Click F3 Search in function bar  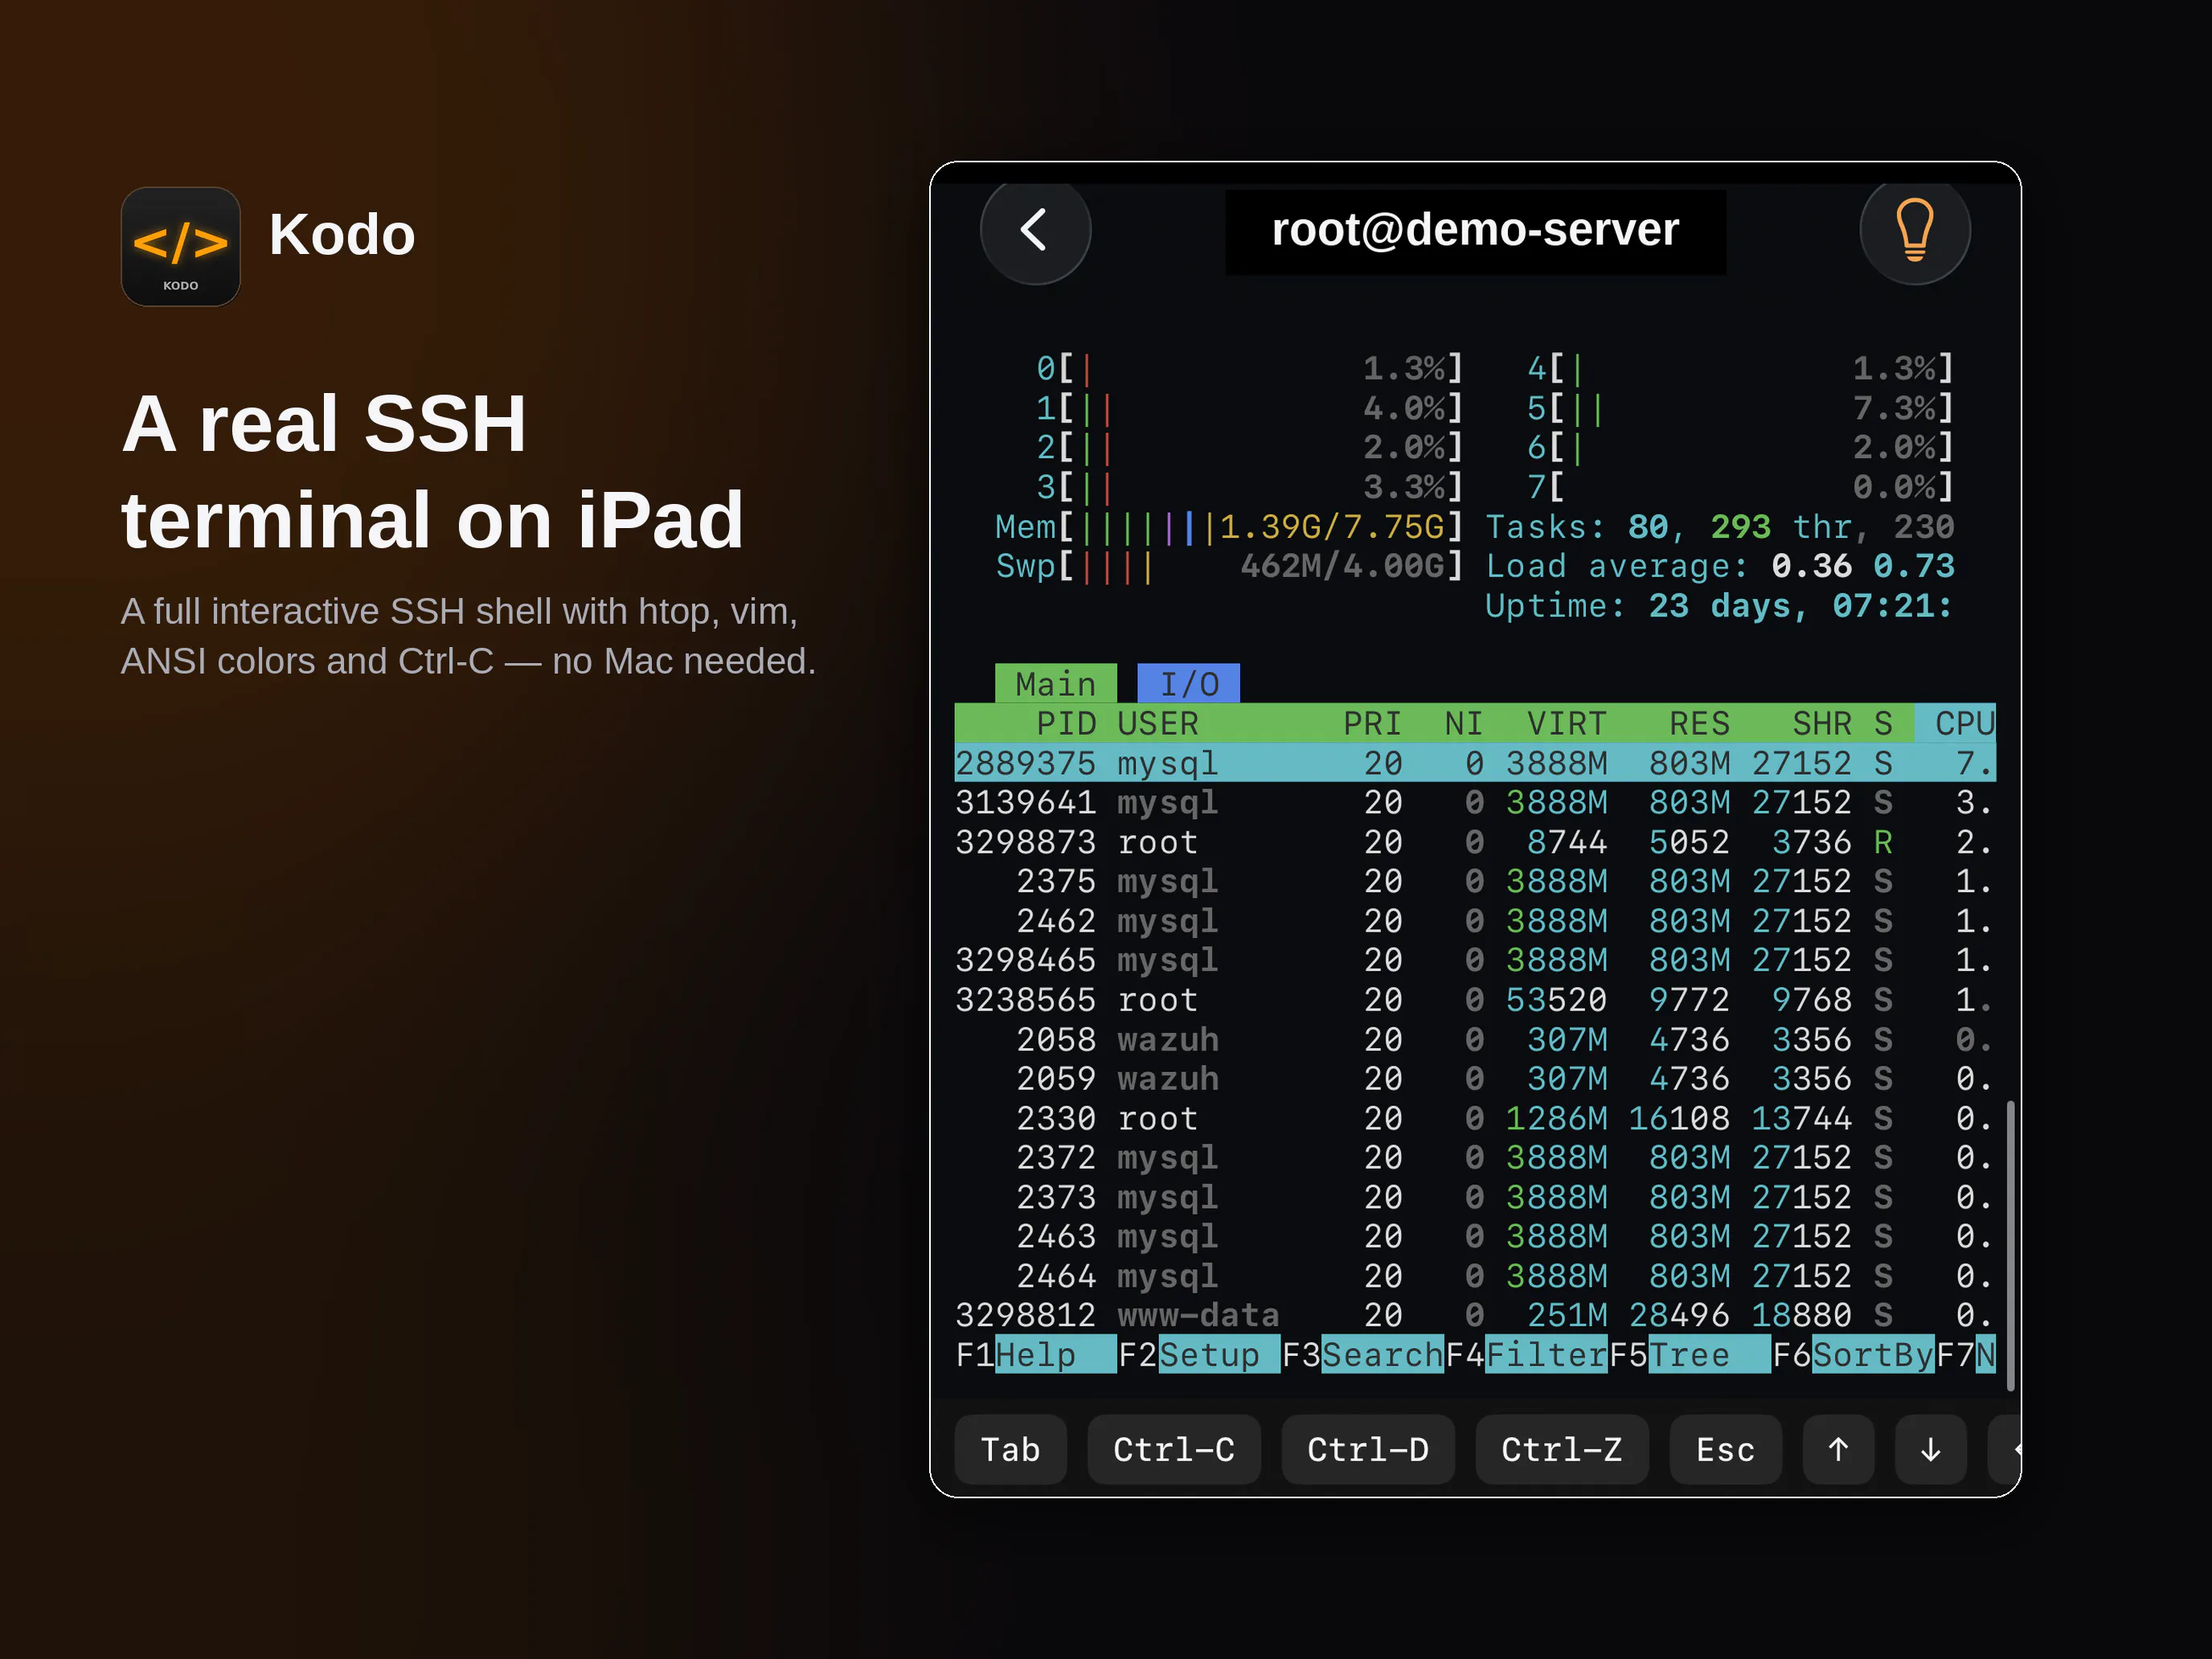point(1363,1355)
